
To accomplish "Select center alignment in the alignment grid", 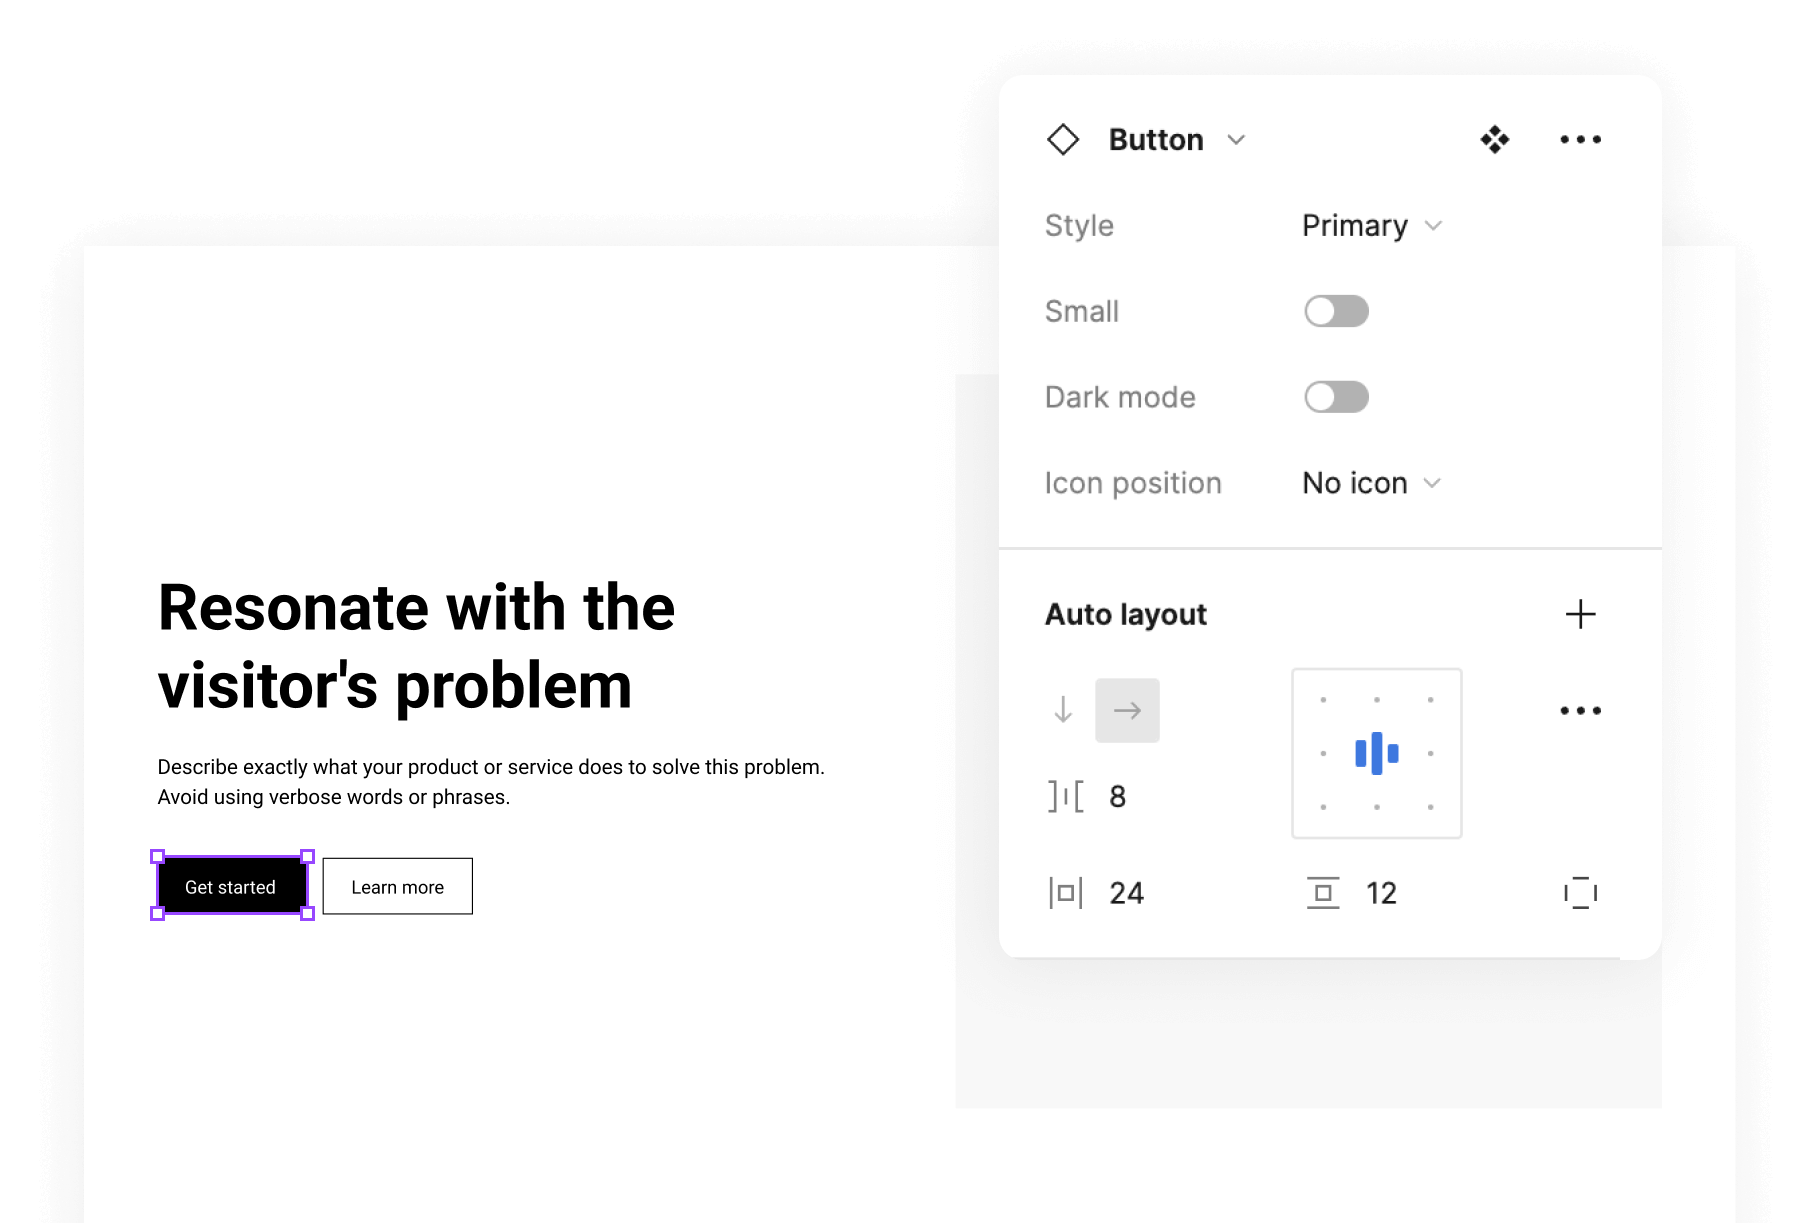I will pyautogui.click(x=1377, y=753).
